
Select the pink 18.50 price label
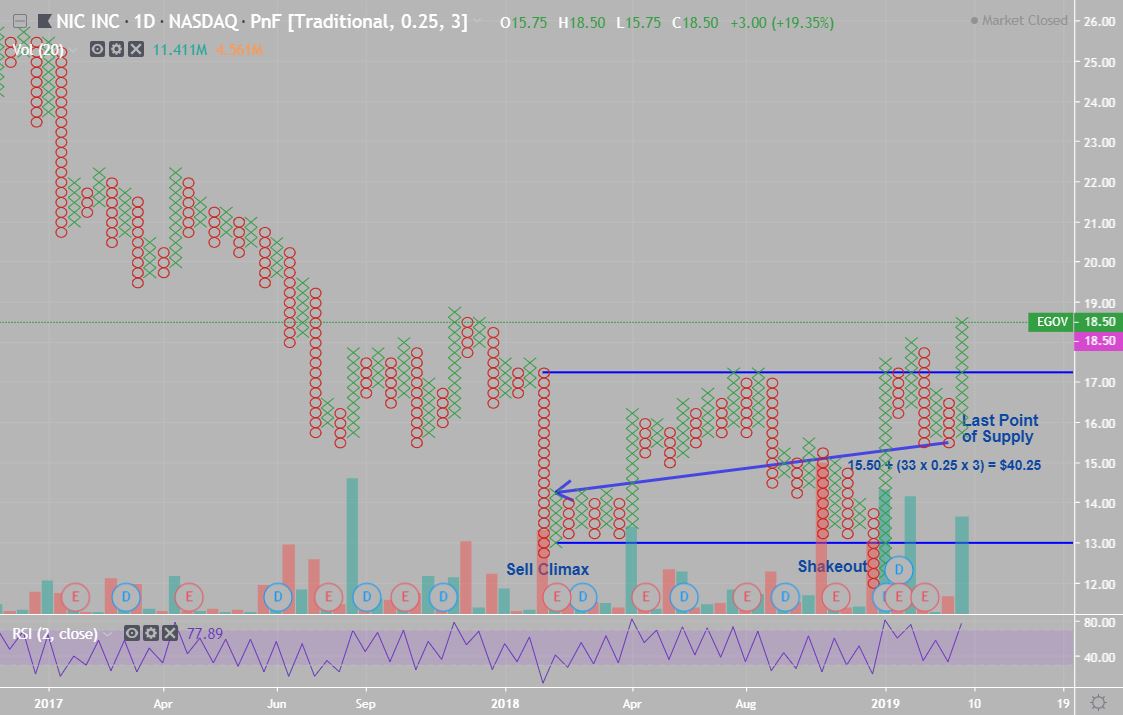point(1097,341)
